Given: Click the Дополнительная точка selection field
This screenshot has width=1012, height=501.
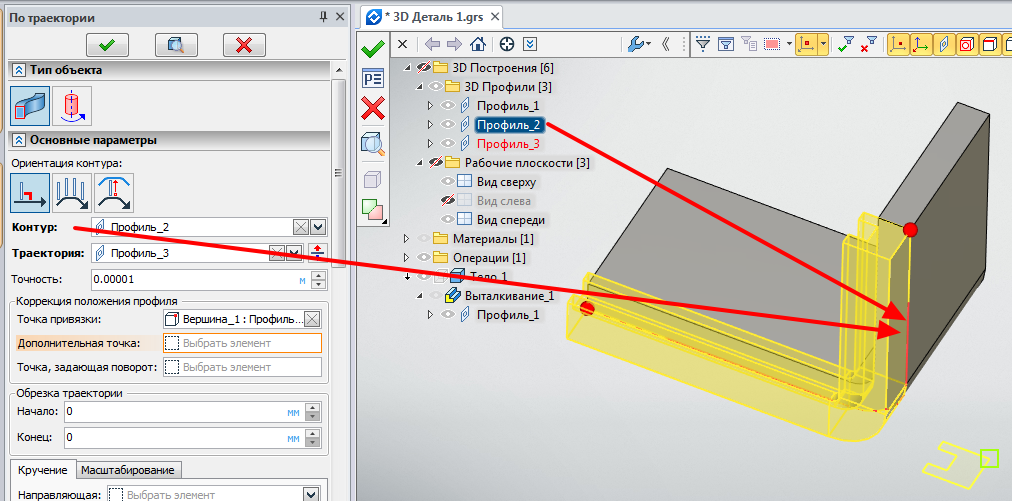Looking at the screenshot, I should [242, 343].
